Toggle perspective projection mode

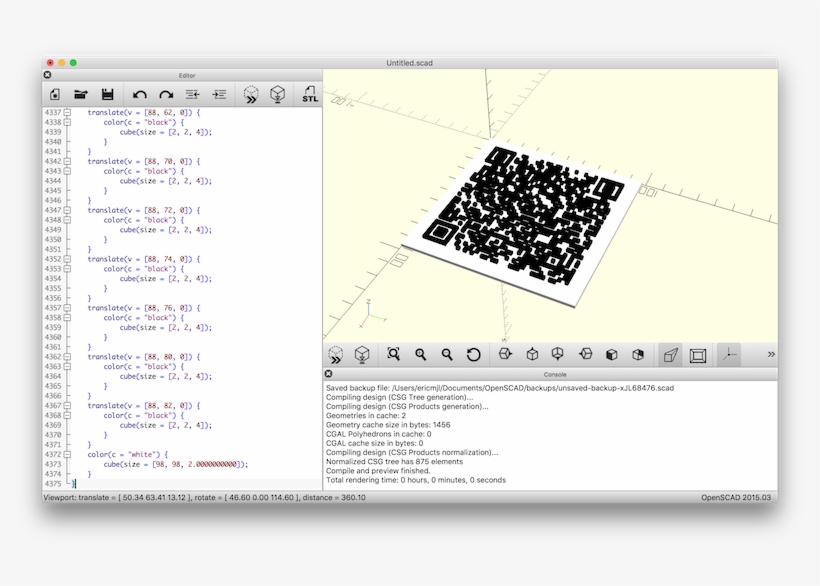click(x=668, y=355)
